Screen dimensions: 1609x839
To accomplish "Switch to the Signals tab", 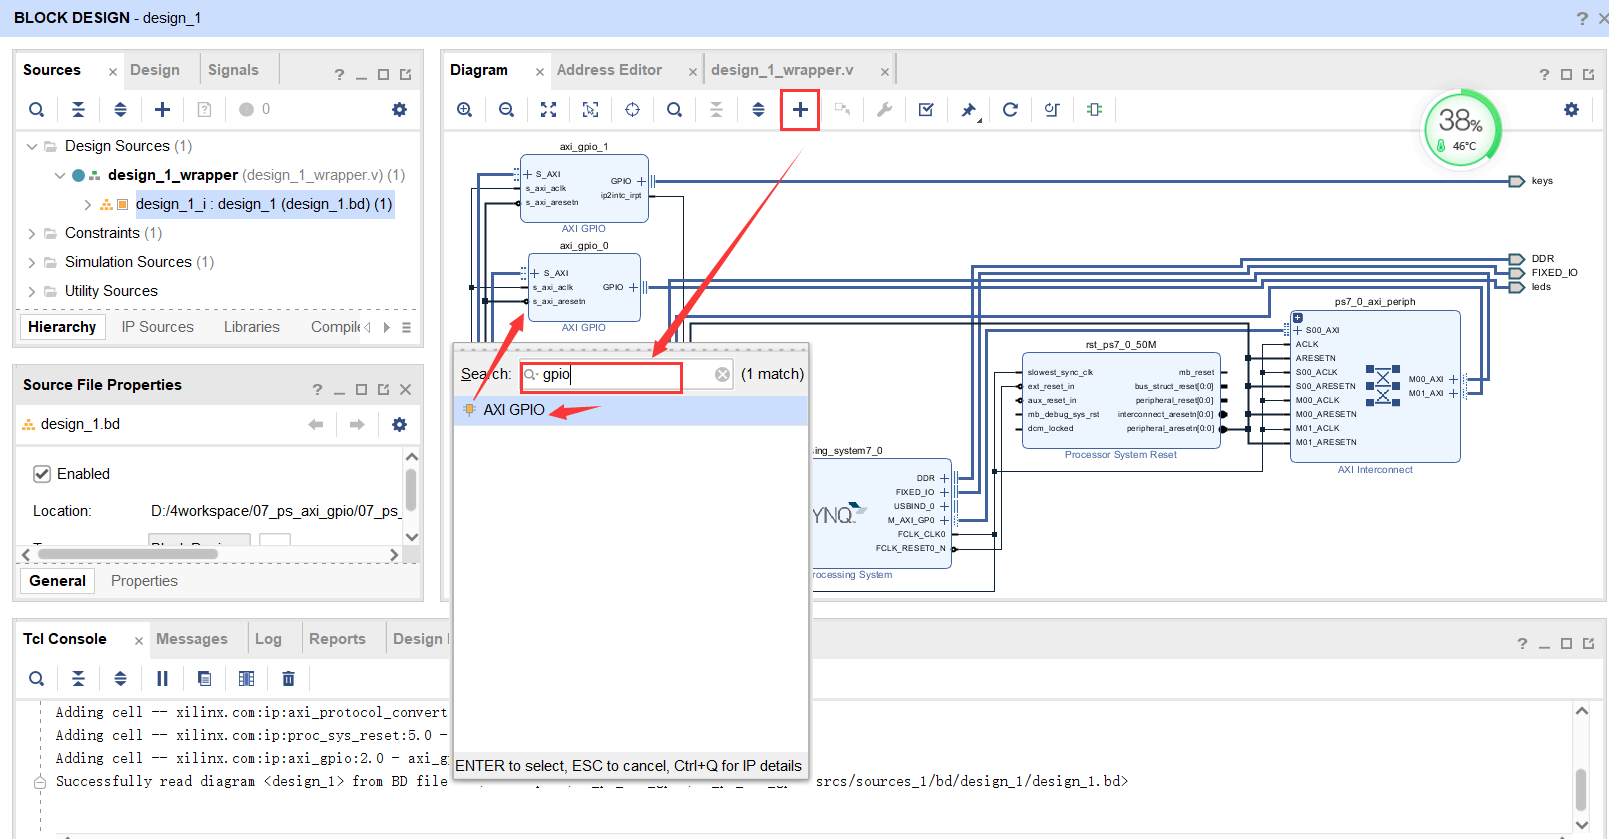I will pyautogui.click(x=233, y=70).
